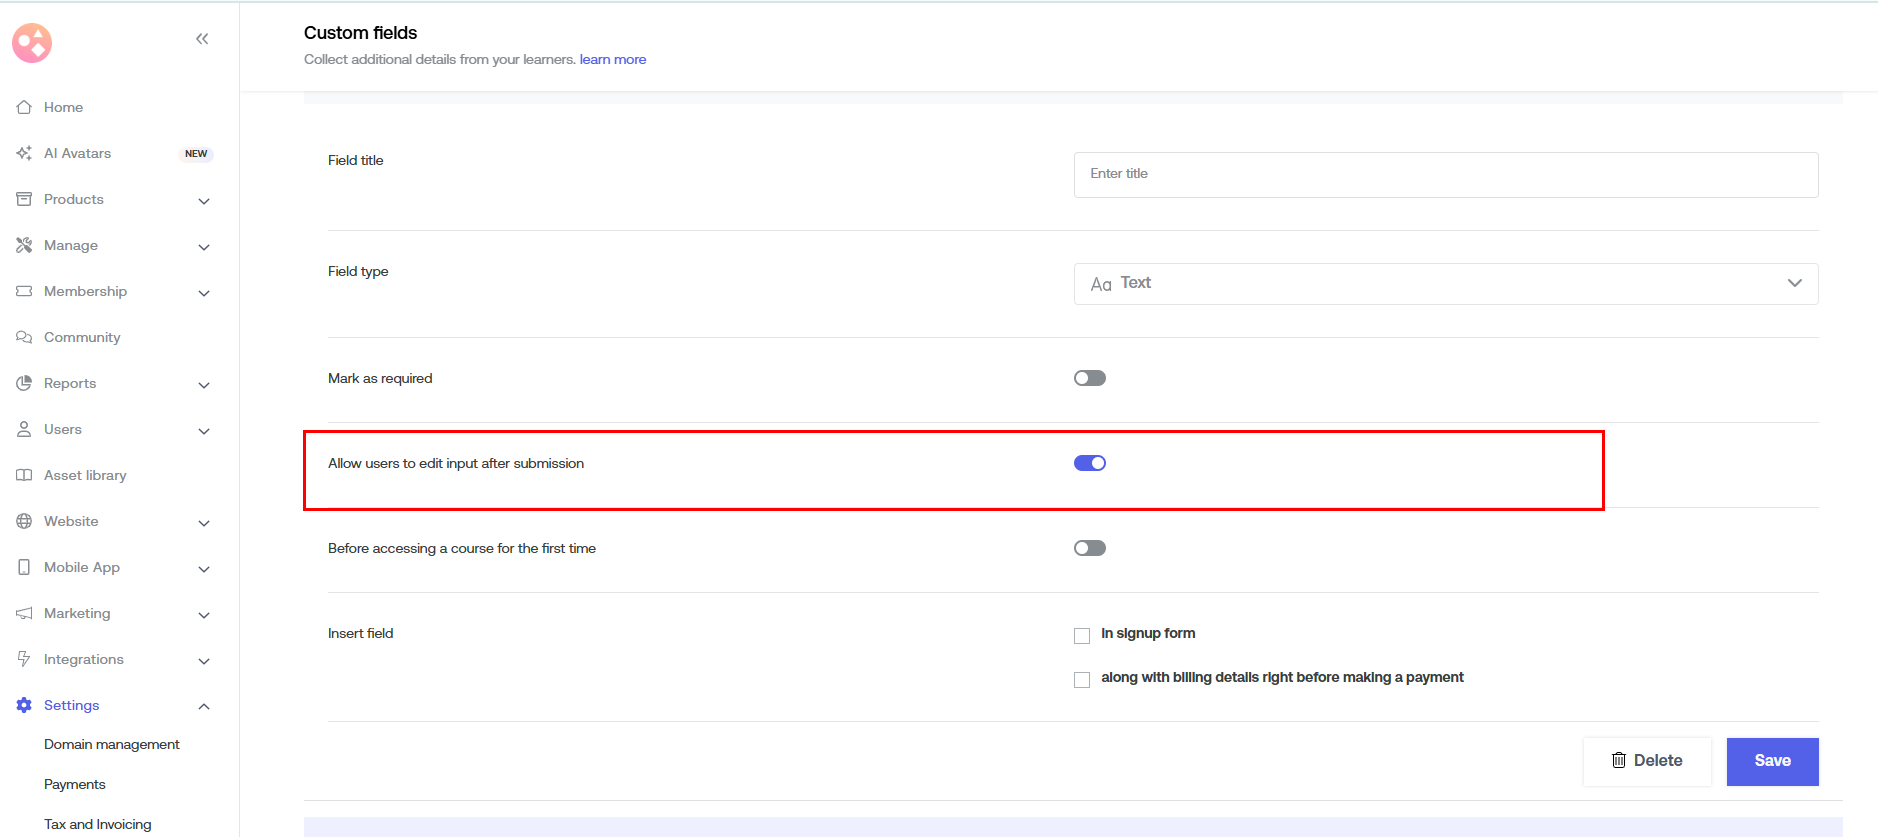Screen dimensions: 1878x837
Task: Click the Save button
Action: pyautogui.click(x=1771, y=761)
